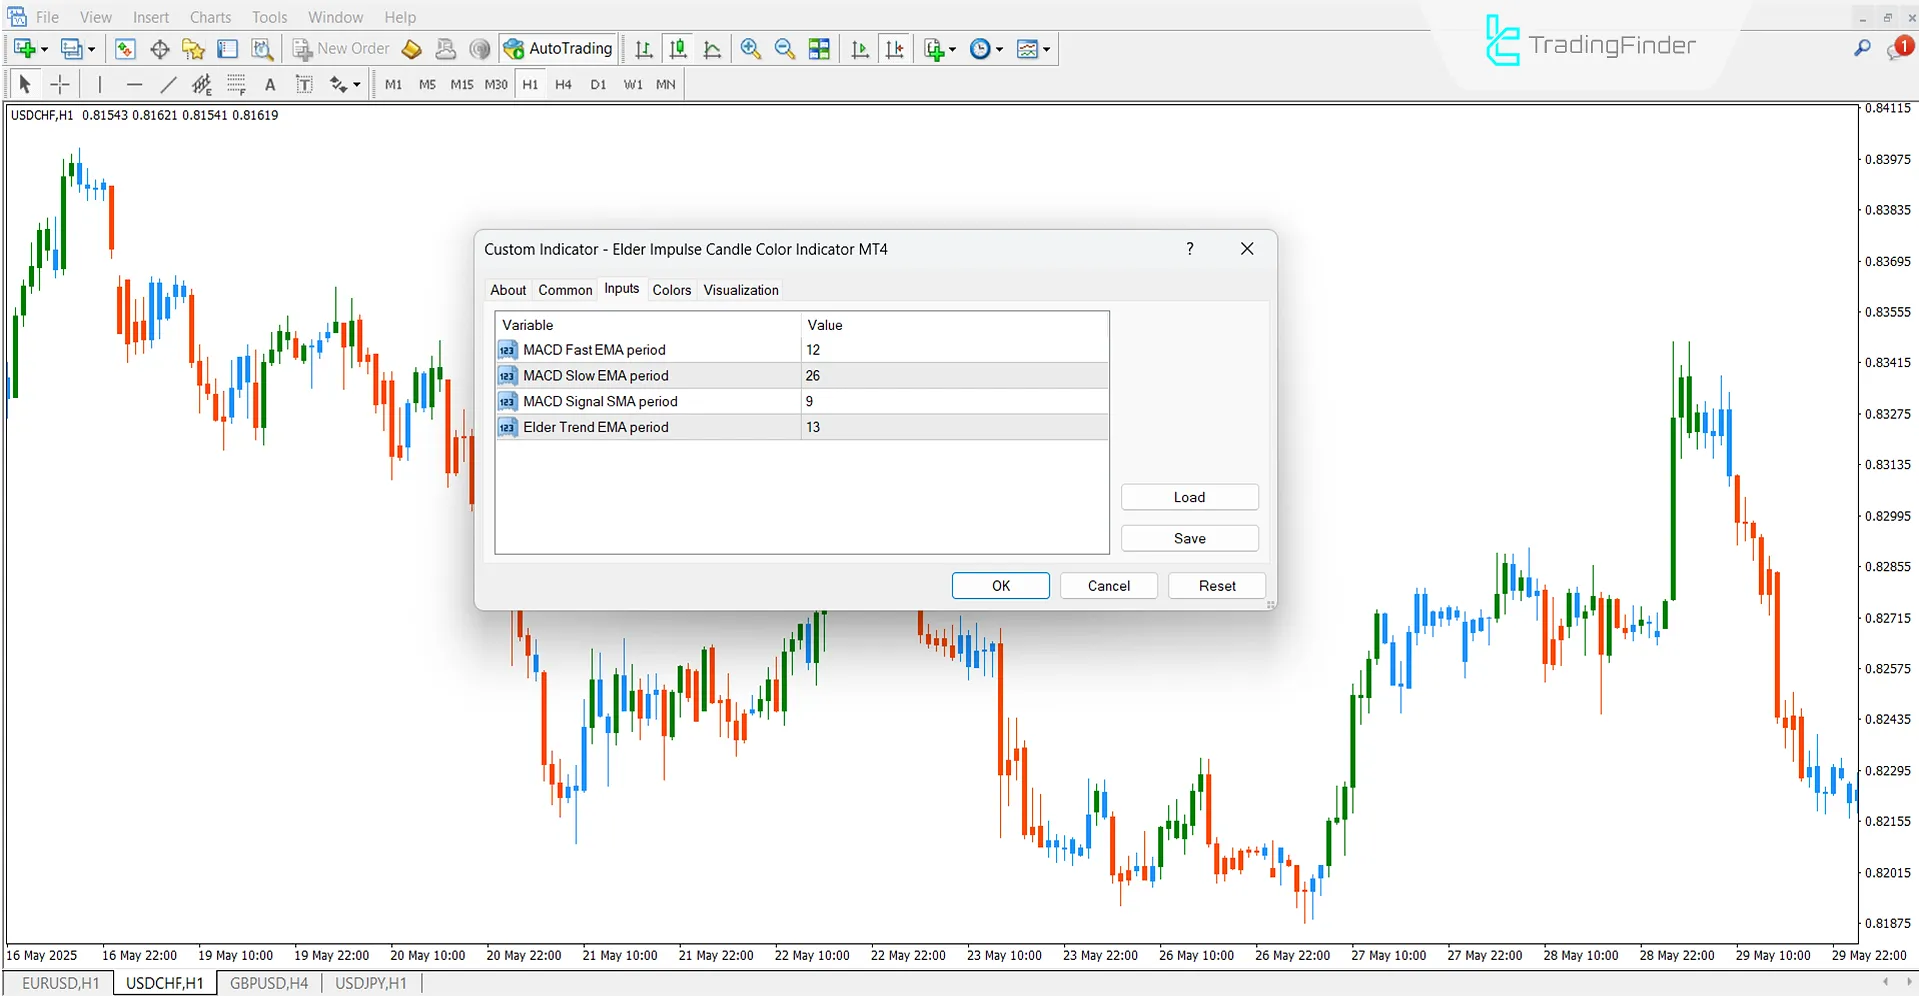Open the Charts menu

point(210,17)
